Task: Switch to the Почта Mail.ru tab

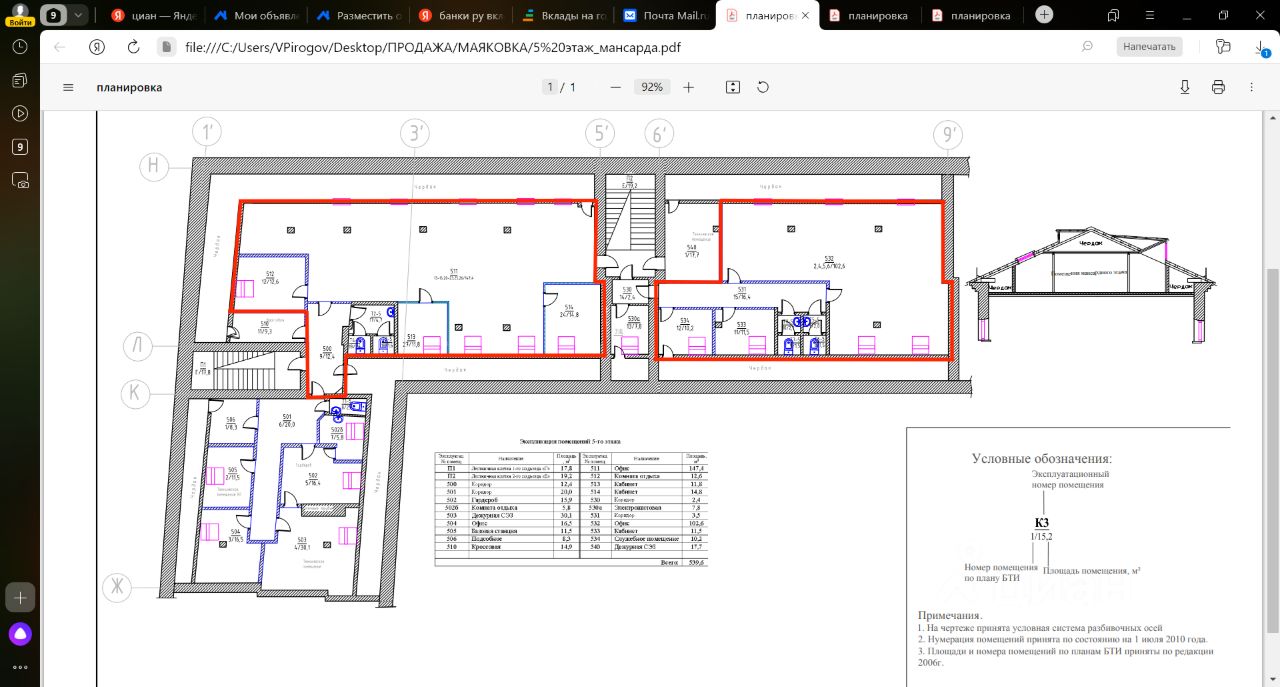Action: tap(664, 15)
